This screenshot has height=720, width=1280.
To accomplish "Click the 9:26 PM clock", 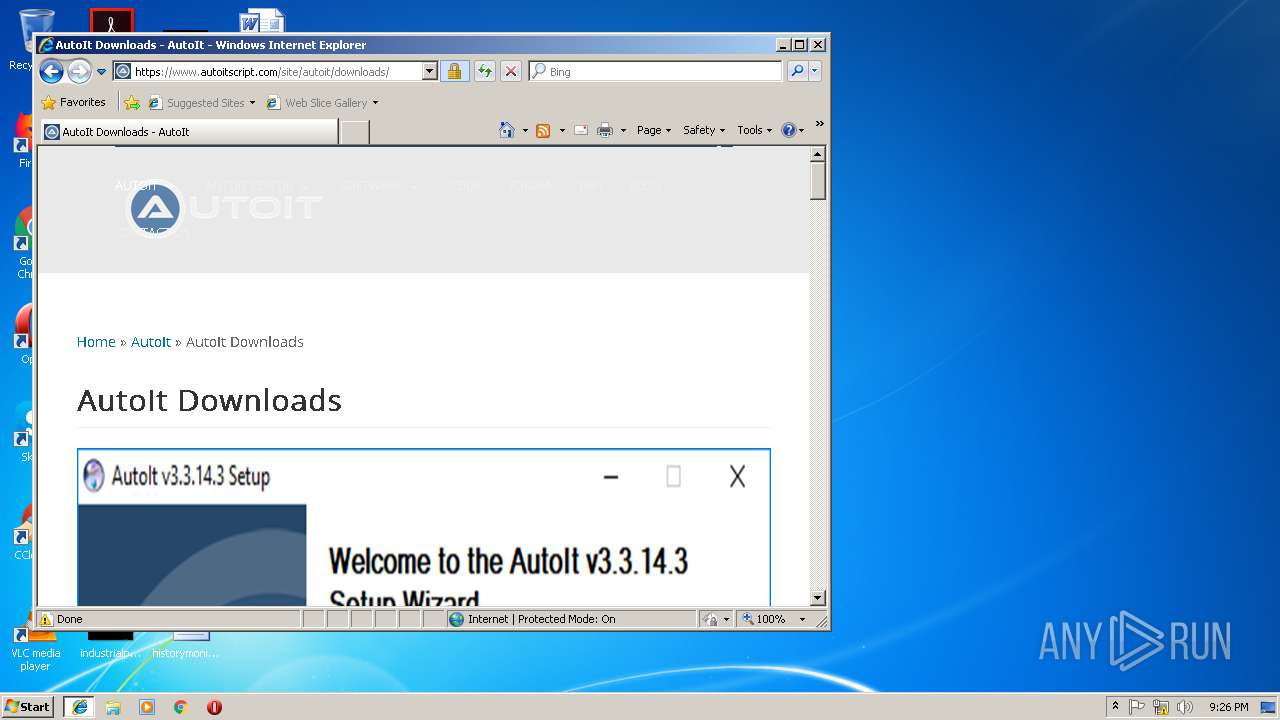I will (1228, 707).
